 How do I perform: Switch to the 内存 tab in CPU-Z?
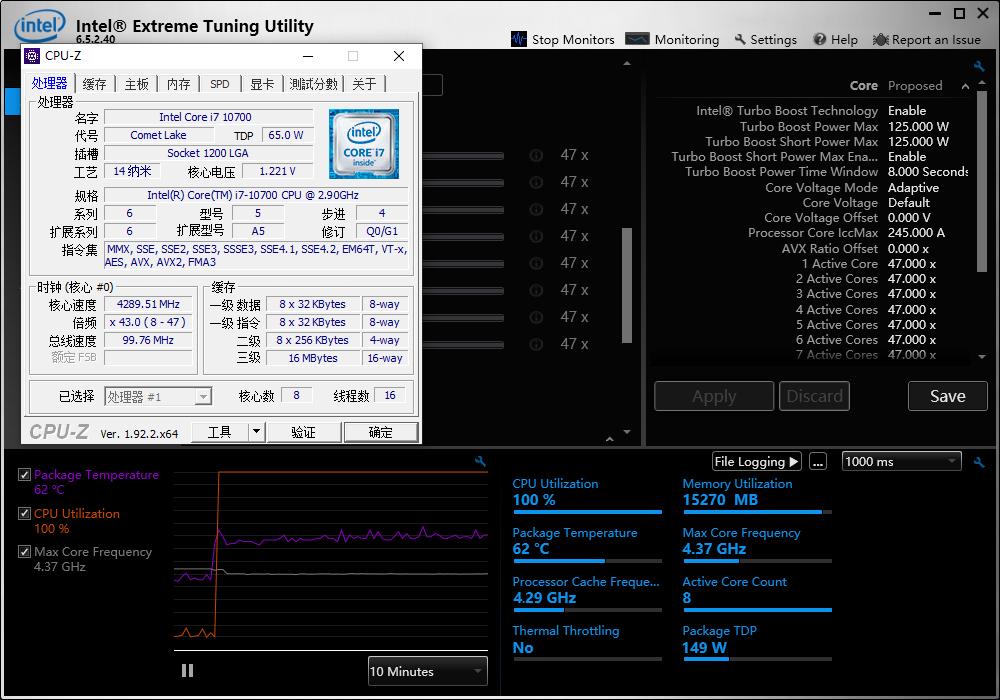point(178,84)
